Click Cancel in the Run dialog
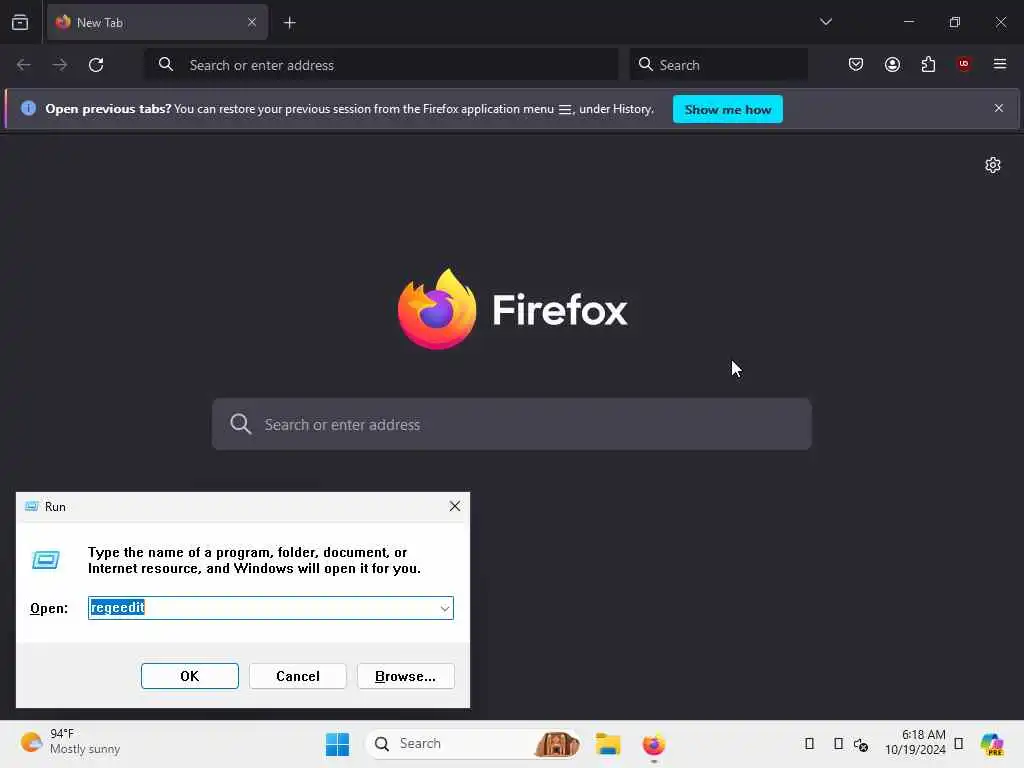Viewport: 1024px width, 768px height. click(x=298, y=676)
